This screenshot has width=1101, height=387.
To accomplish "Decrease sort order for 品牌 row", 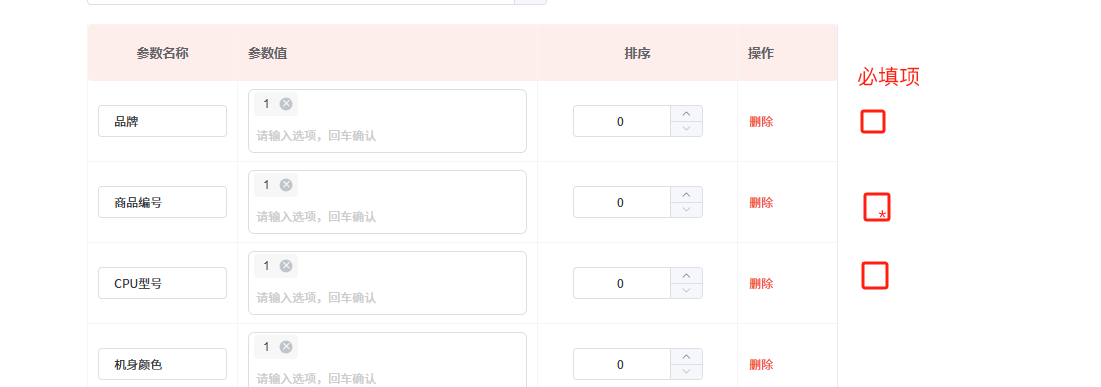I will [x=687, y=129].
